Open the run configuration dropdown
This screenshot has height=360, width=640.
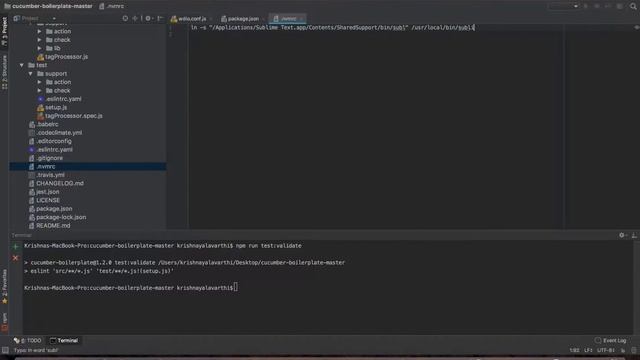pos(564,6)
